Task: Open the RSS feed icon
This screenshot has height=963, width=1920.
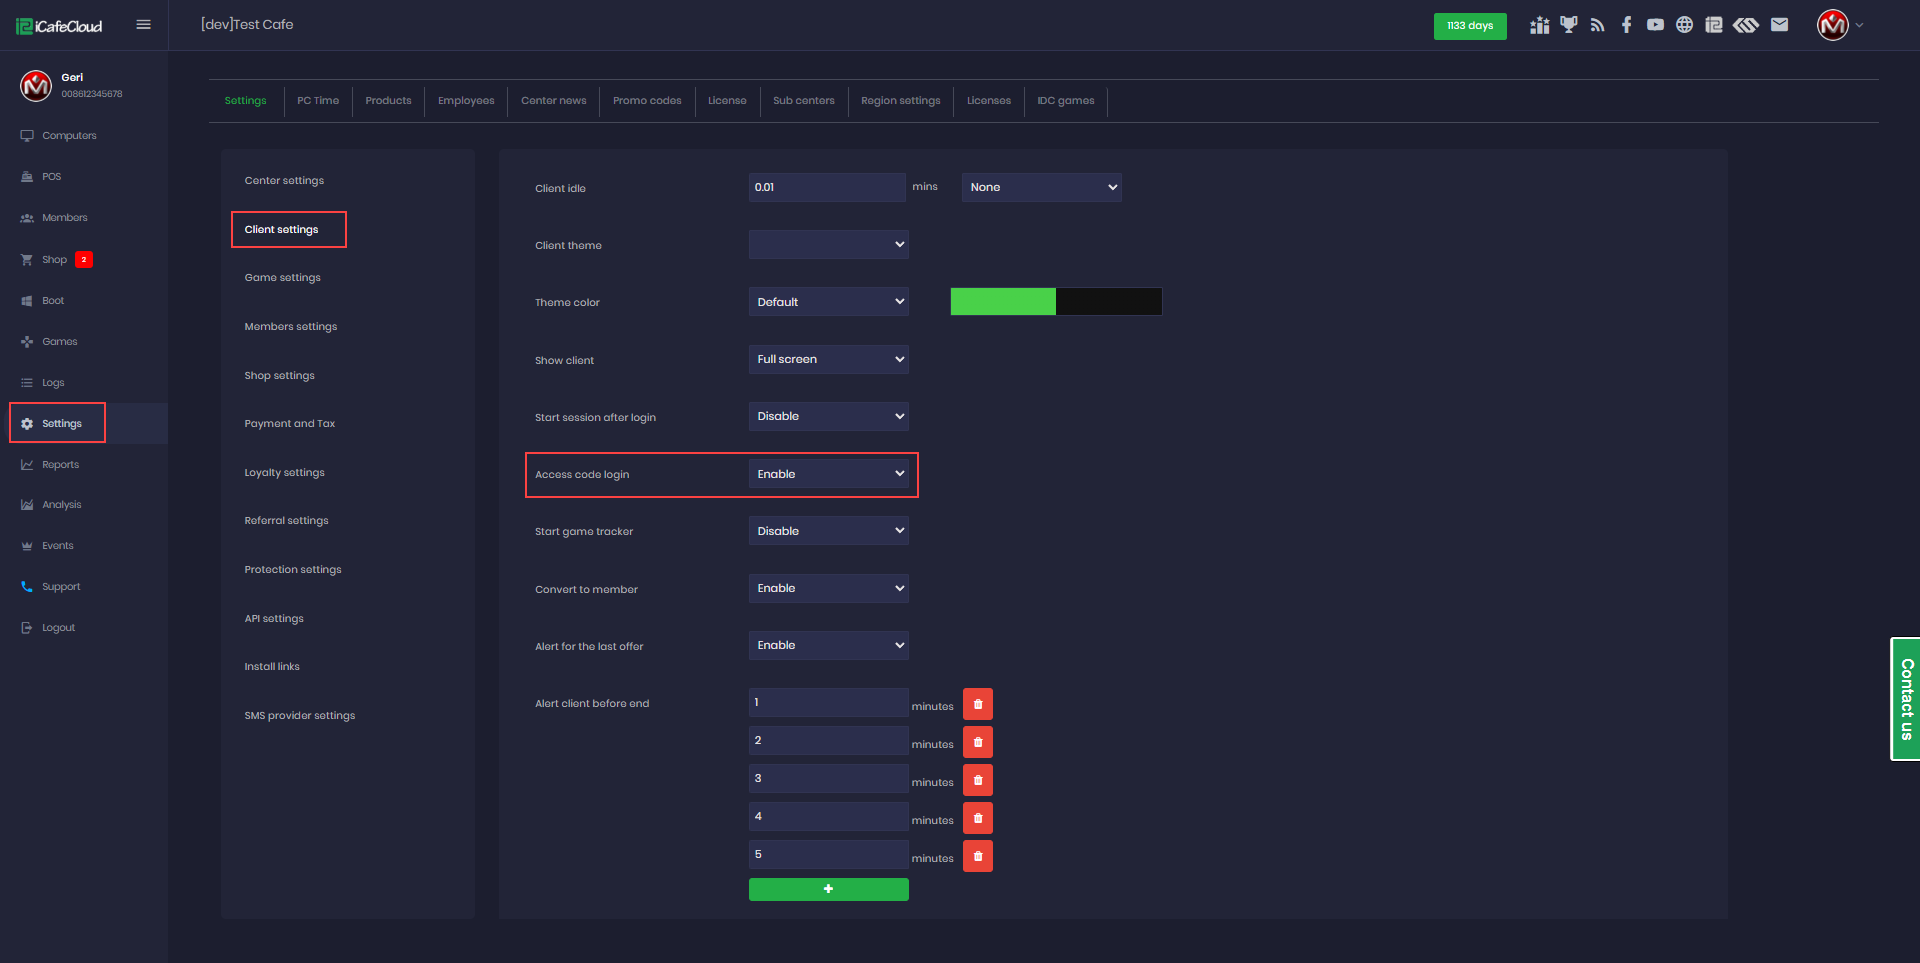Action: (1597, 25)
